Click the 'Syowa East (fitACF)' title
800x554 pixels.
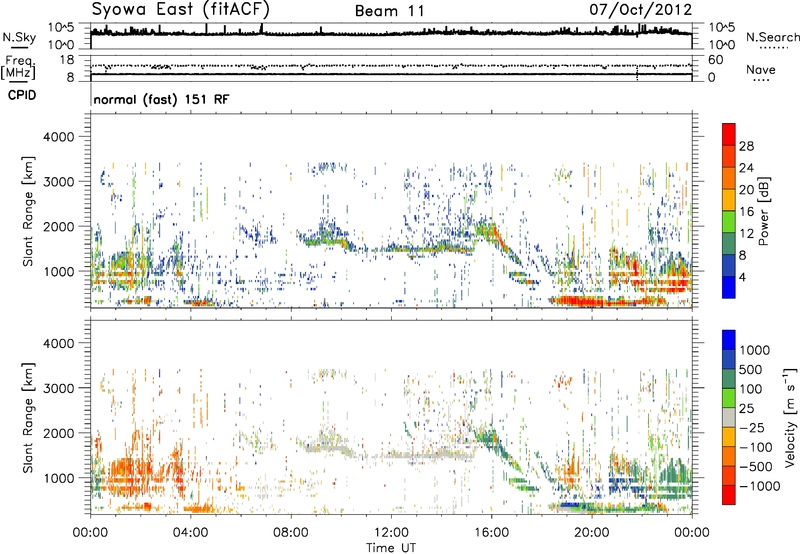coord(180,10)
